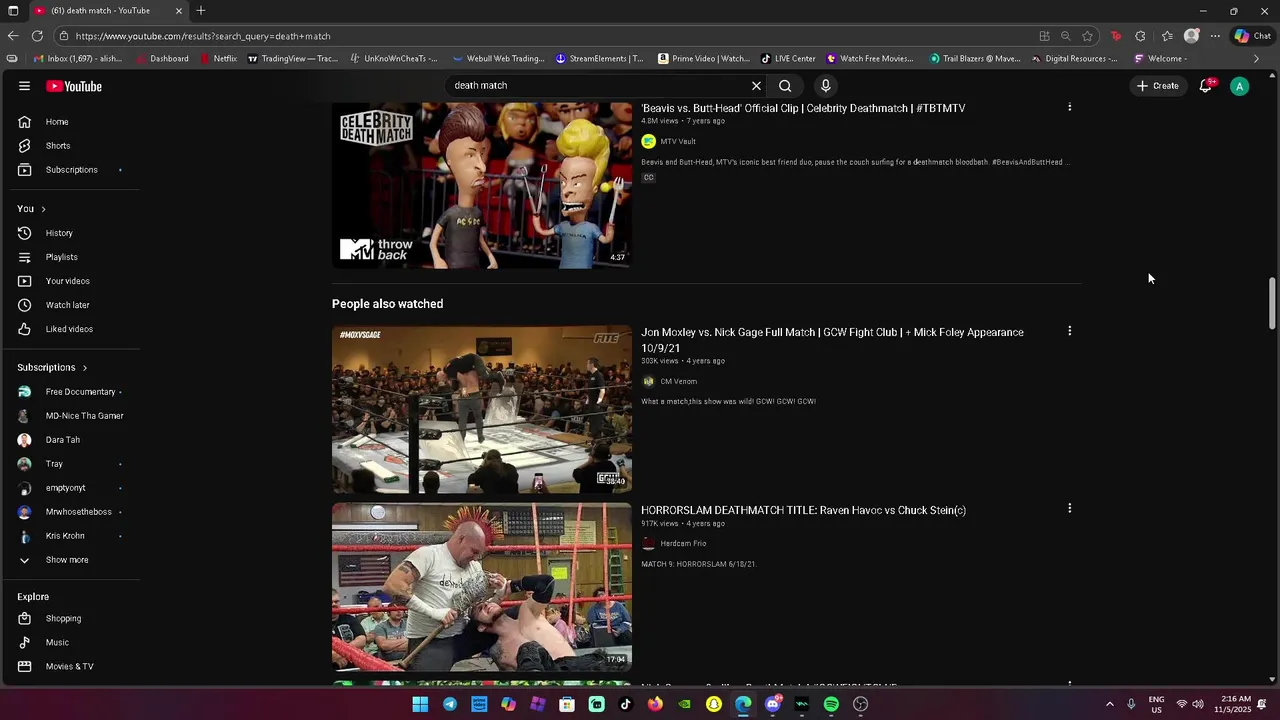
Task: Play the Jon Moxley vs. Nick Gage thumbnail
Action: click(482, 409)
